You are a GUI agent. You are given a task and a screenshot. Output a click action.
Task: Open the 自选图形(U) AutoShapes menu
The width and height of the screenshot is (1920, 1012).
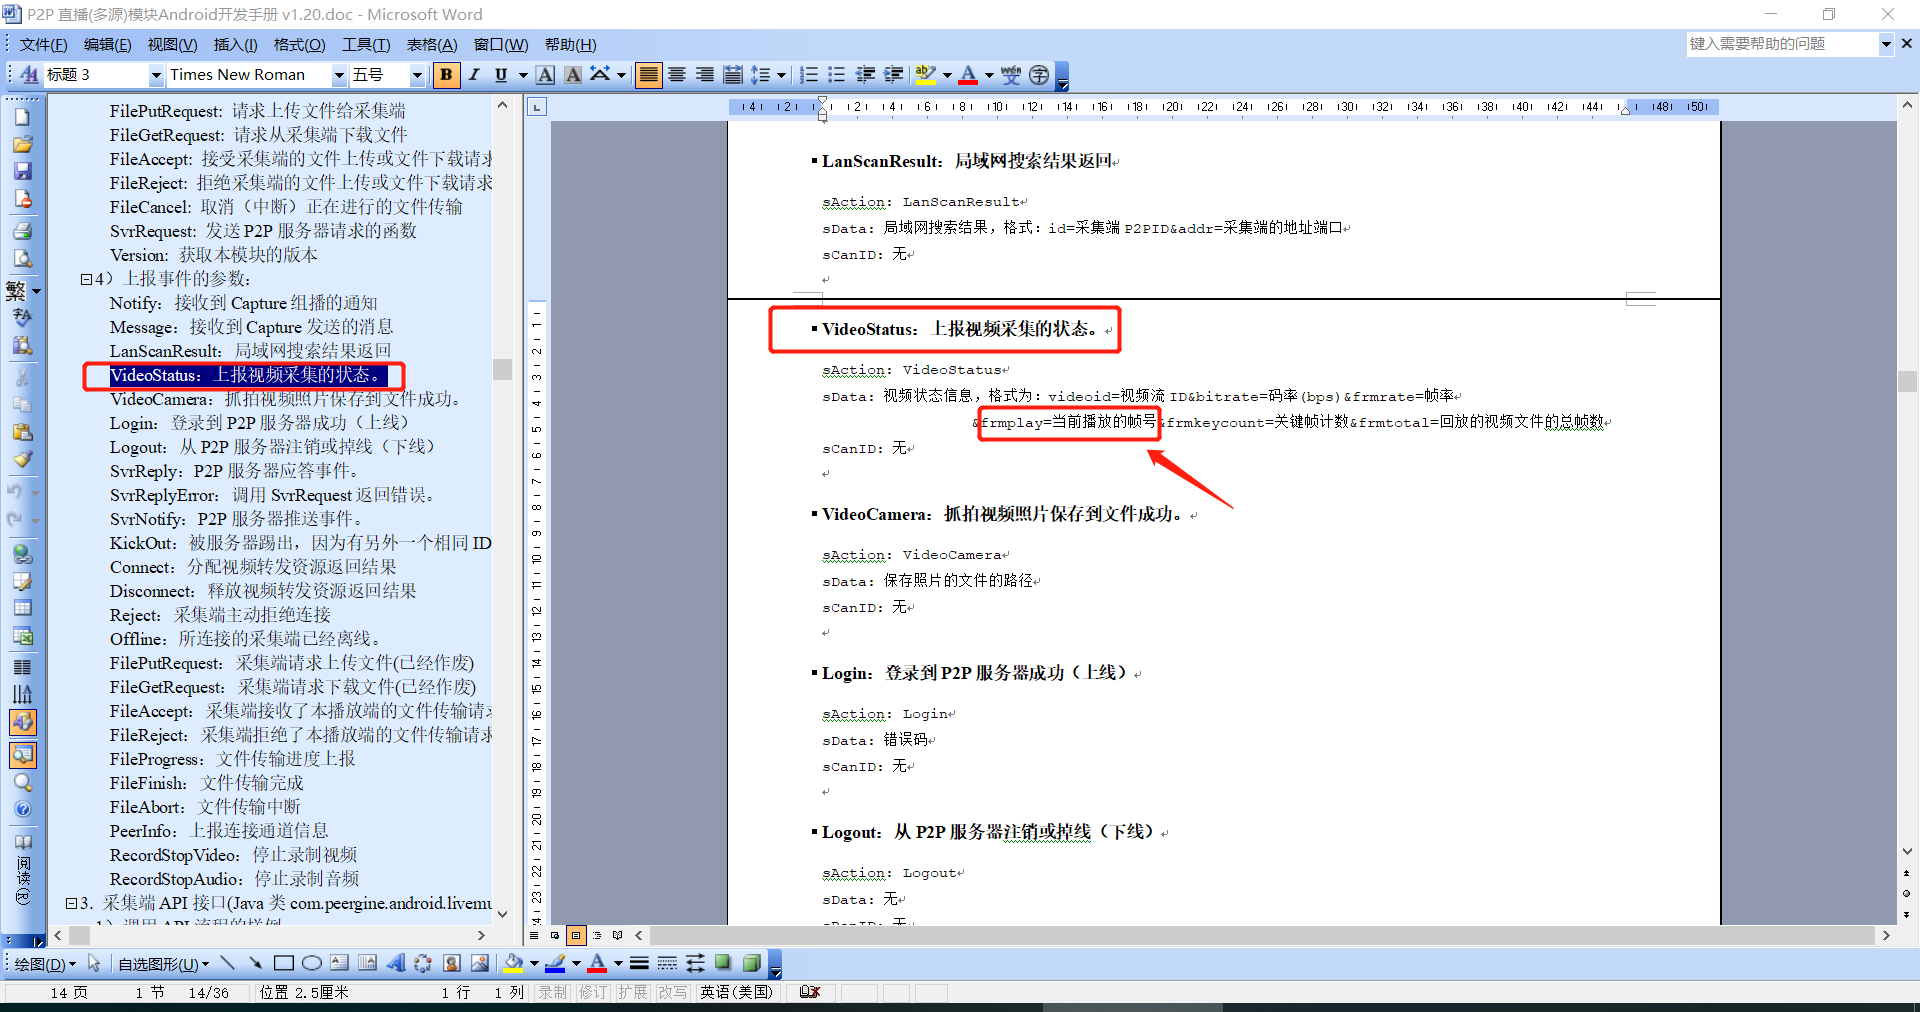[164, 964]
